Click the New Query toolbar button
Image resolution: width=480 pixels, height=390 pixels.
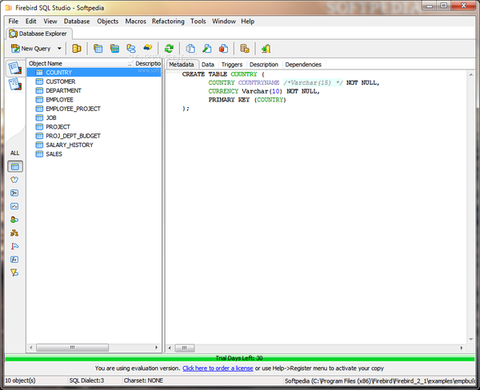pos(31,49)
